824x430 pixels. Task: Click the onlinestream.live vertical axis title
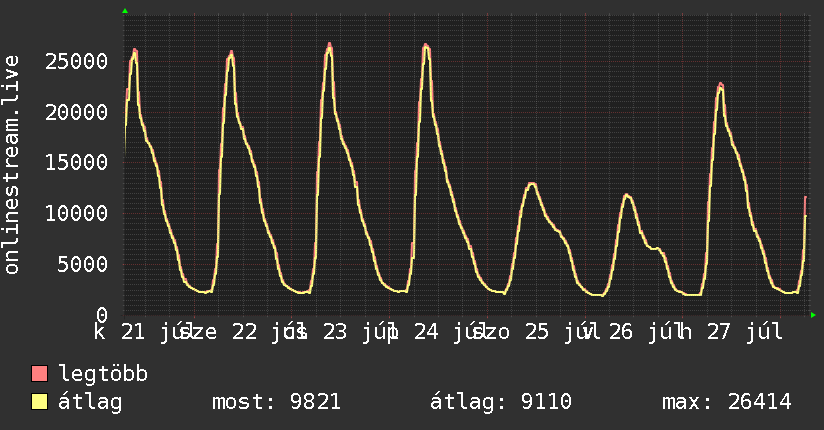click(x=11, y=164)
